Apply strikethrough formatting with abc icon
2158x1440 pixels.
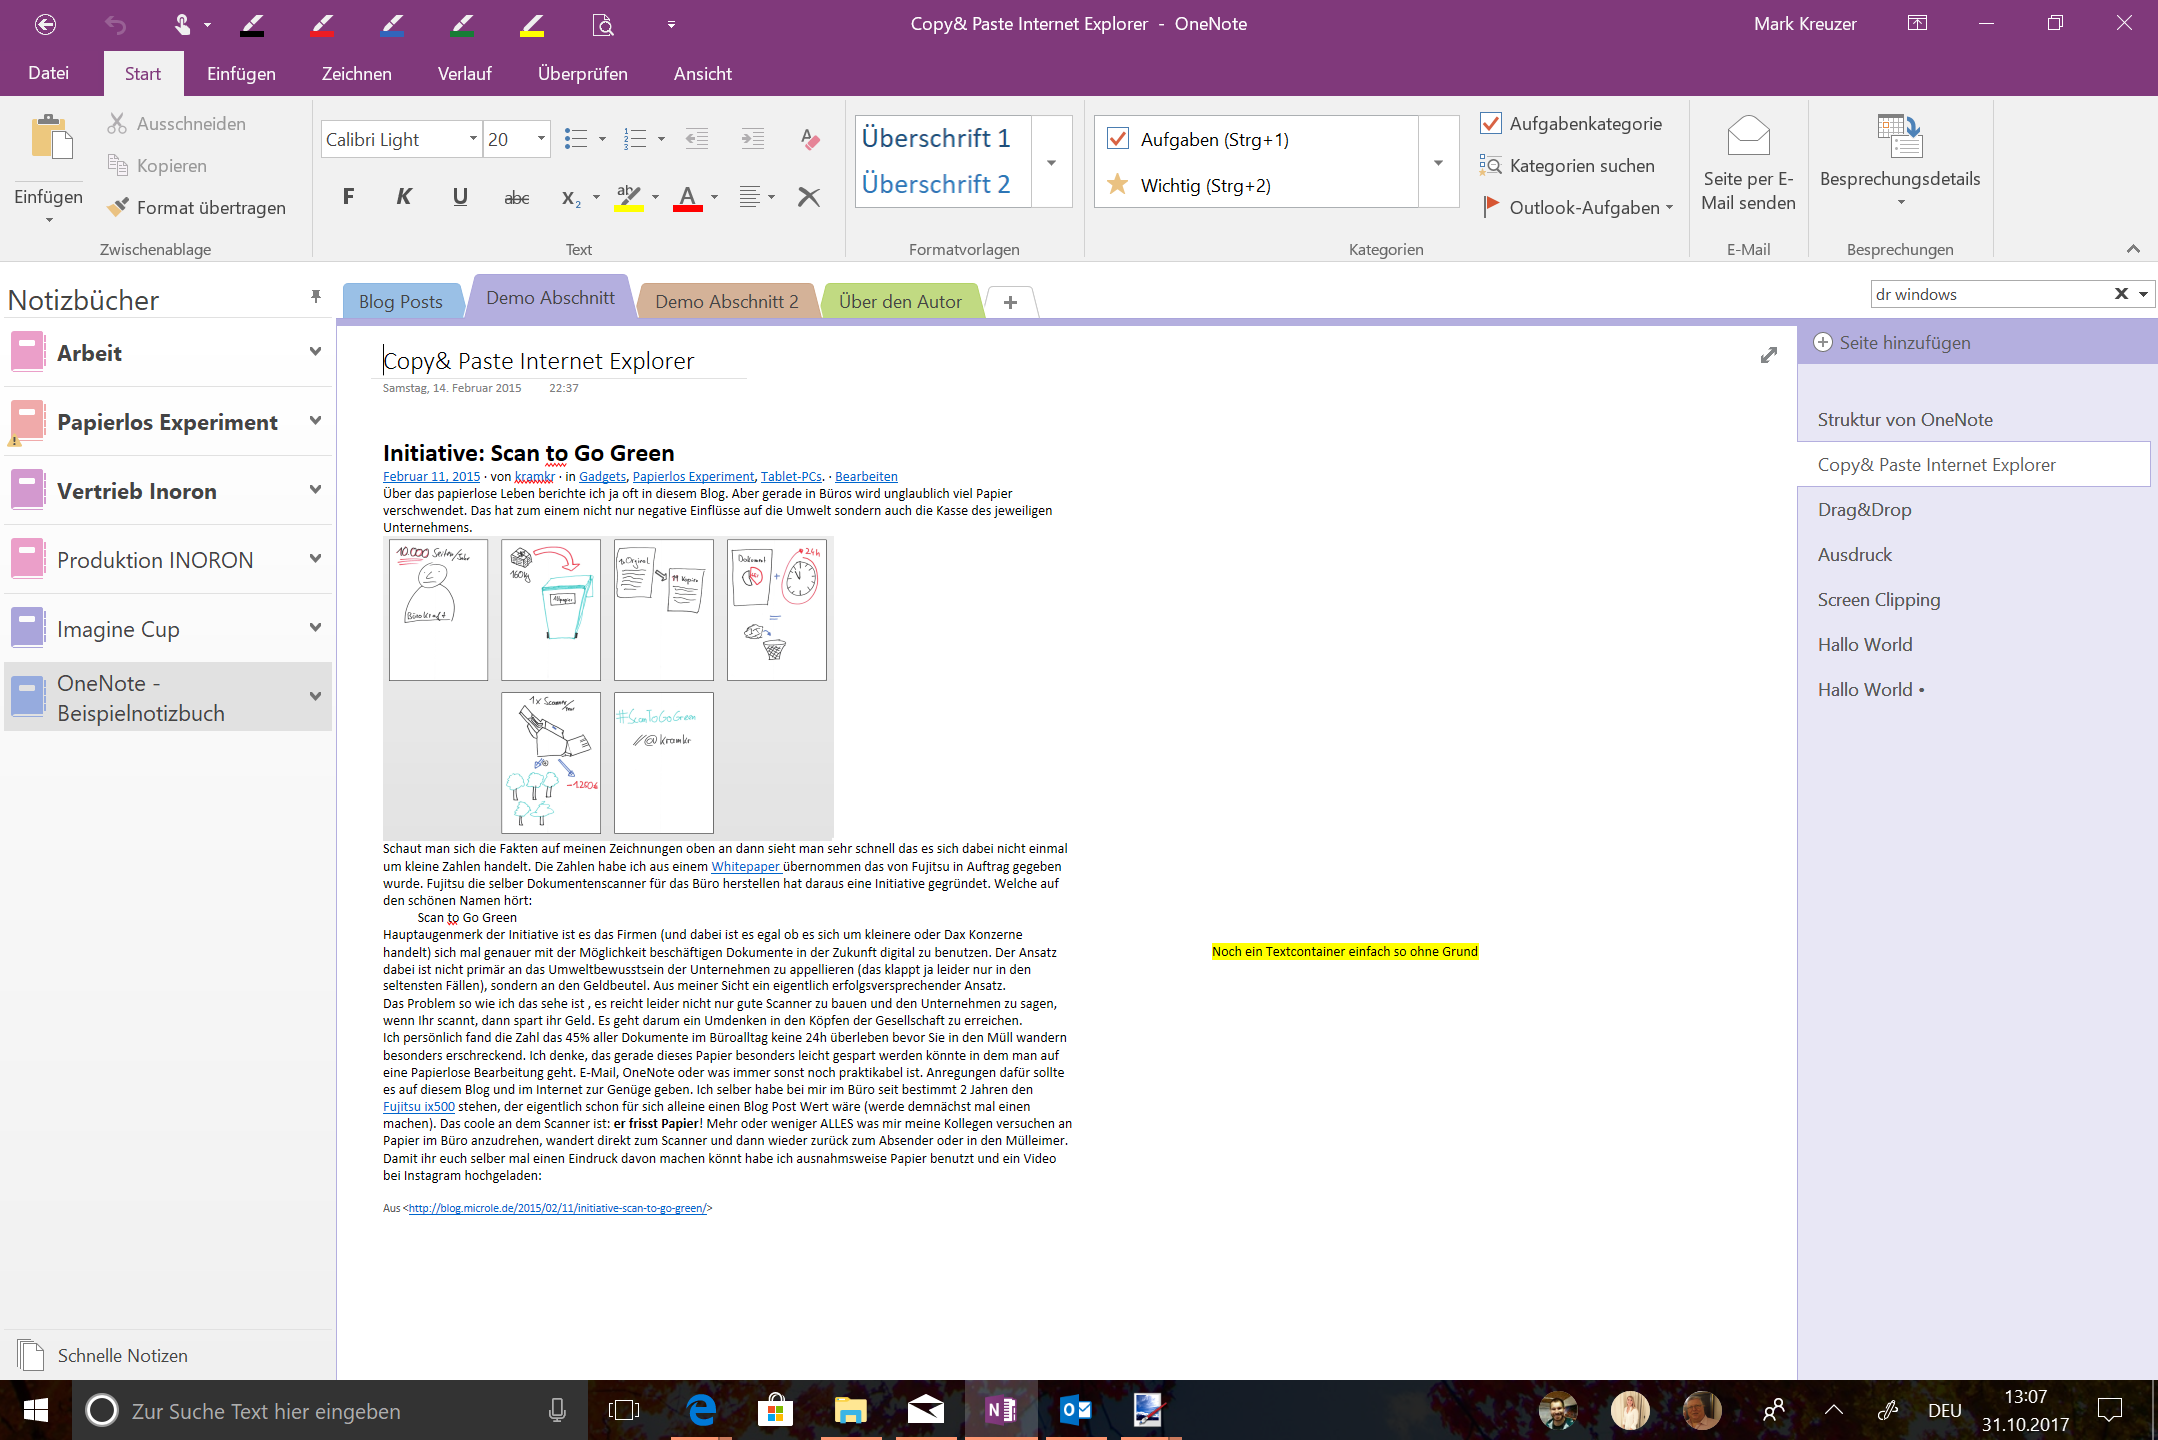[516, 197]
